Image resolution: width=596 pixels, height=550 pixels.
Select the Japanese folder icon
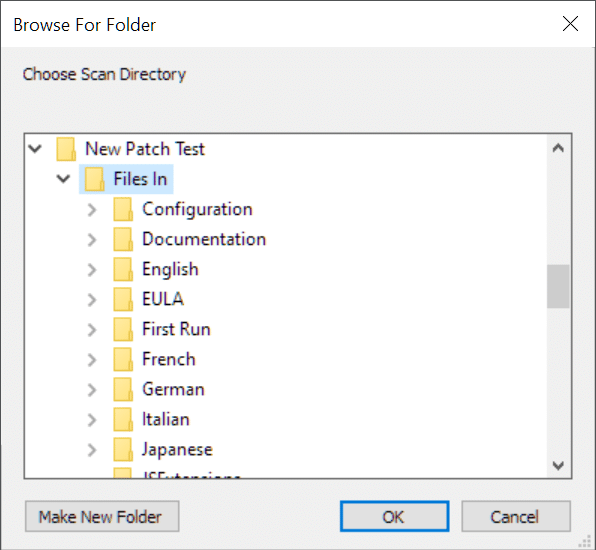tap(123, 449)
